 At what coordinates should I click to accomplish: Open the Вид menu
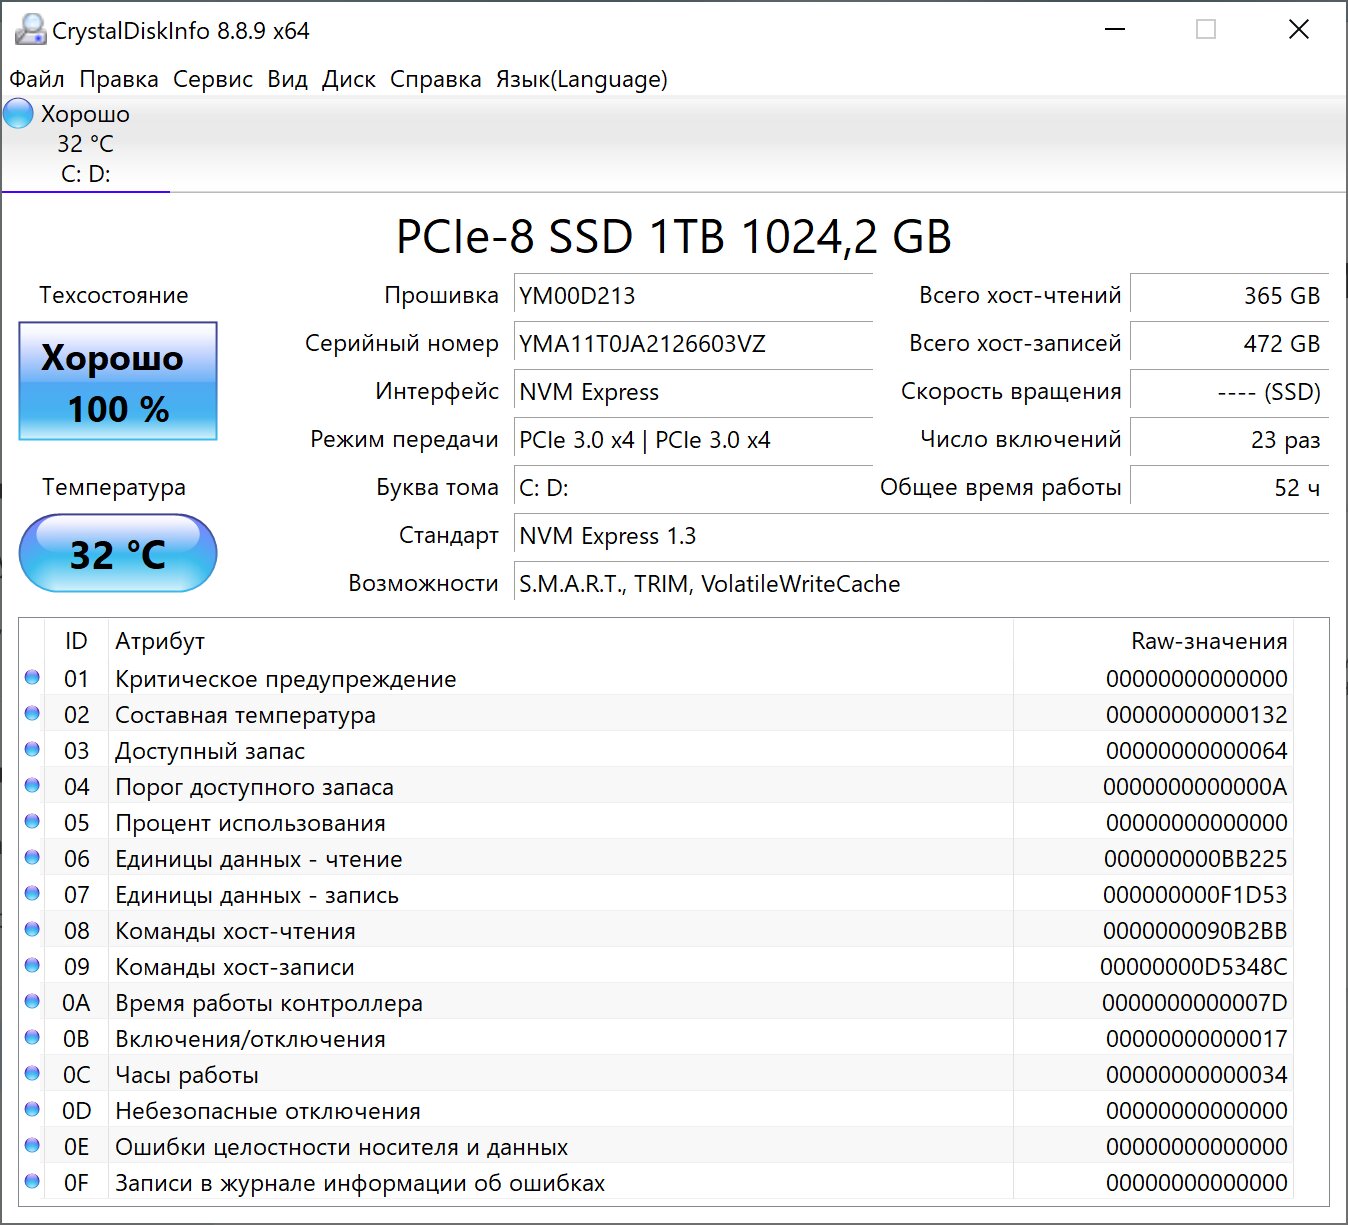click(287, 79)
